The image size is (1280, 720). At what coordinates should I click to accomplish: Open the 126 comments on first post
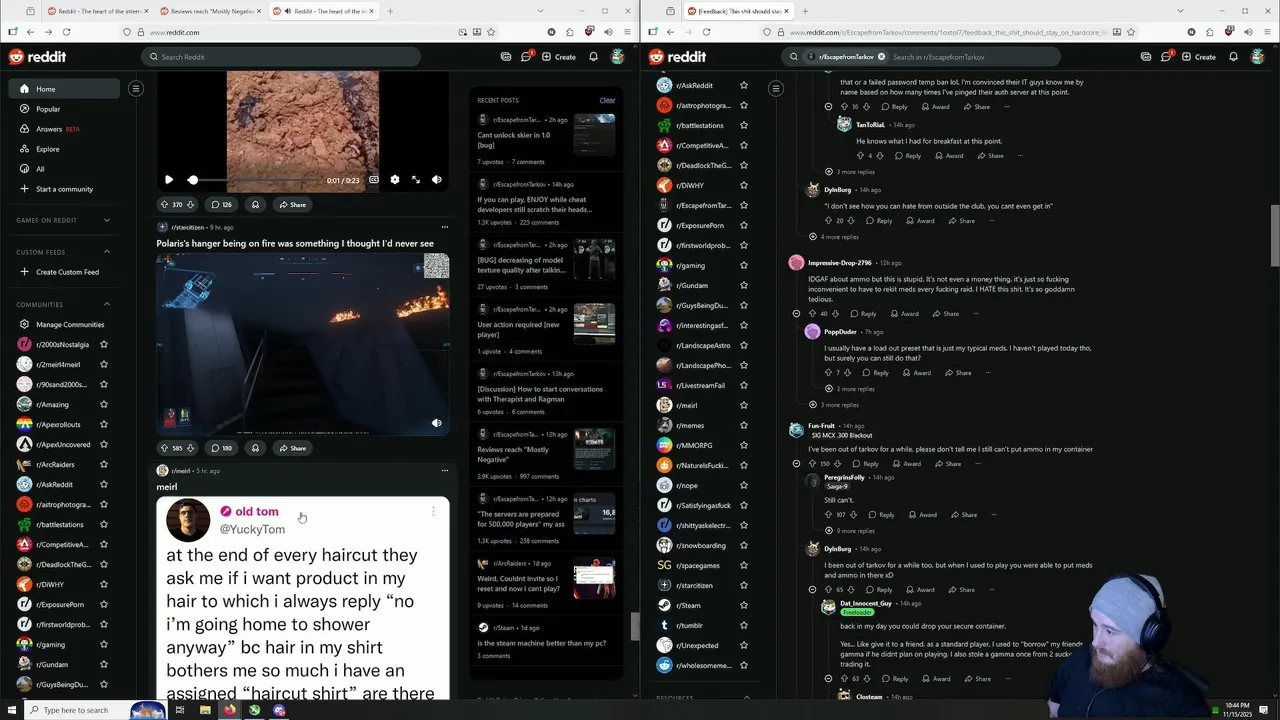point(221,205)
